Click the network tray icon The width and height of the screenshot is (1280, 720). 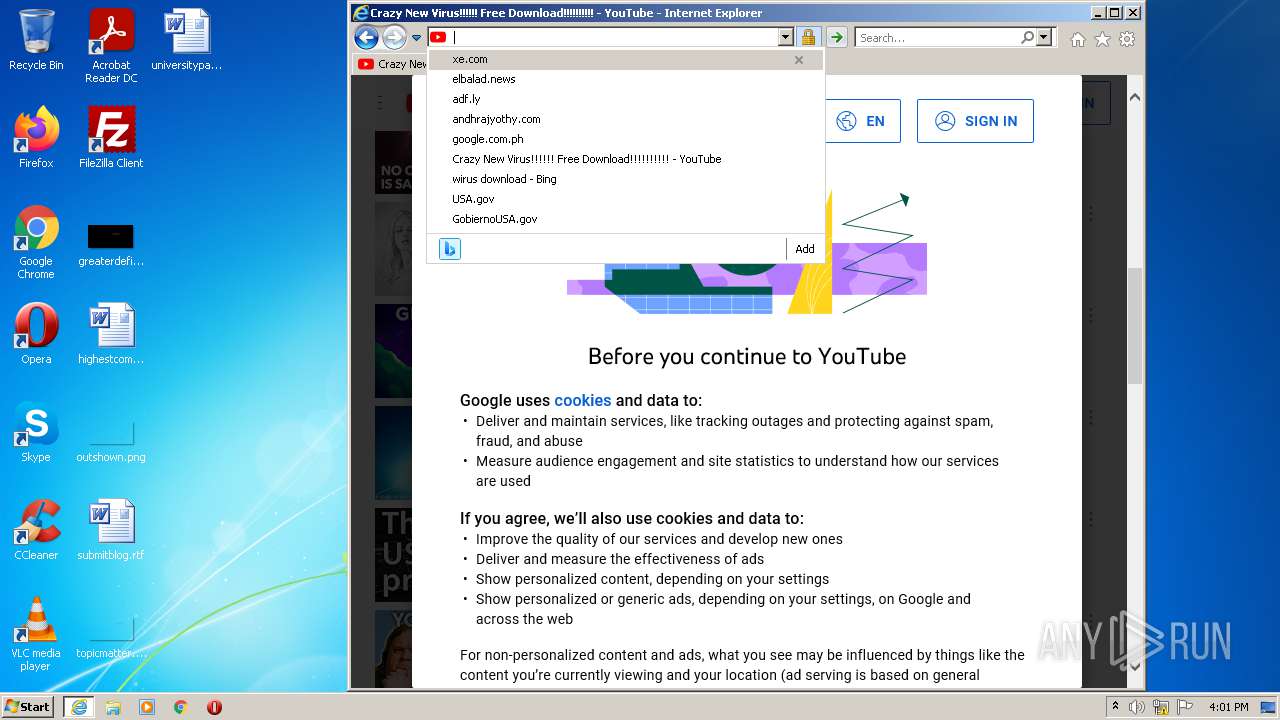click(x=1161, y=707)
